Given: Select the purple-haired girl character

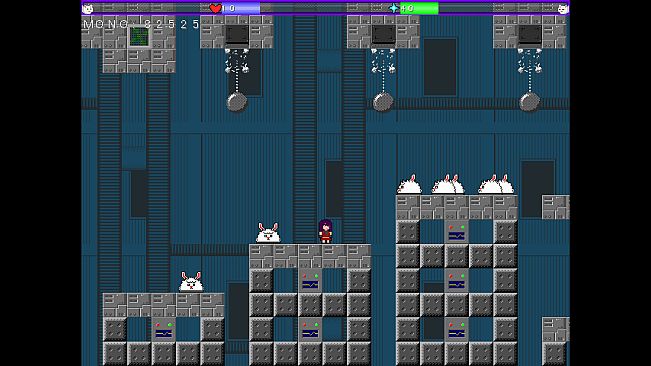Looking at the screenshot, I should [x=326, y=231].
